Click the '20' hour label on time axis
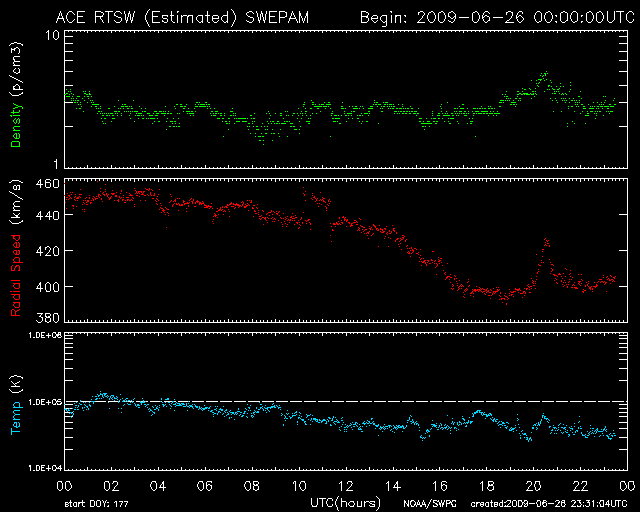 [x=533, y=486]
